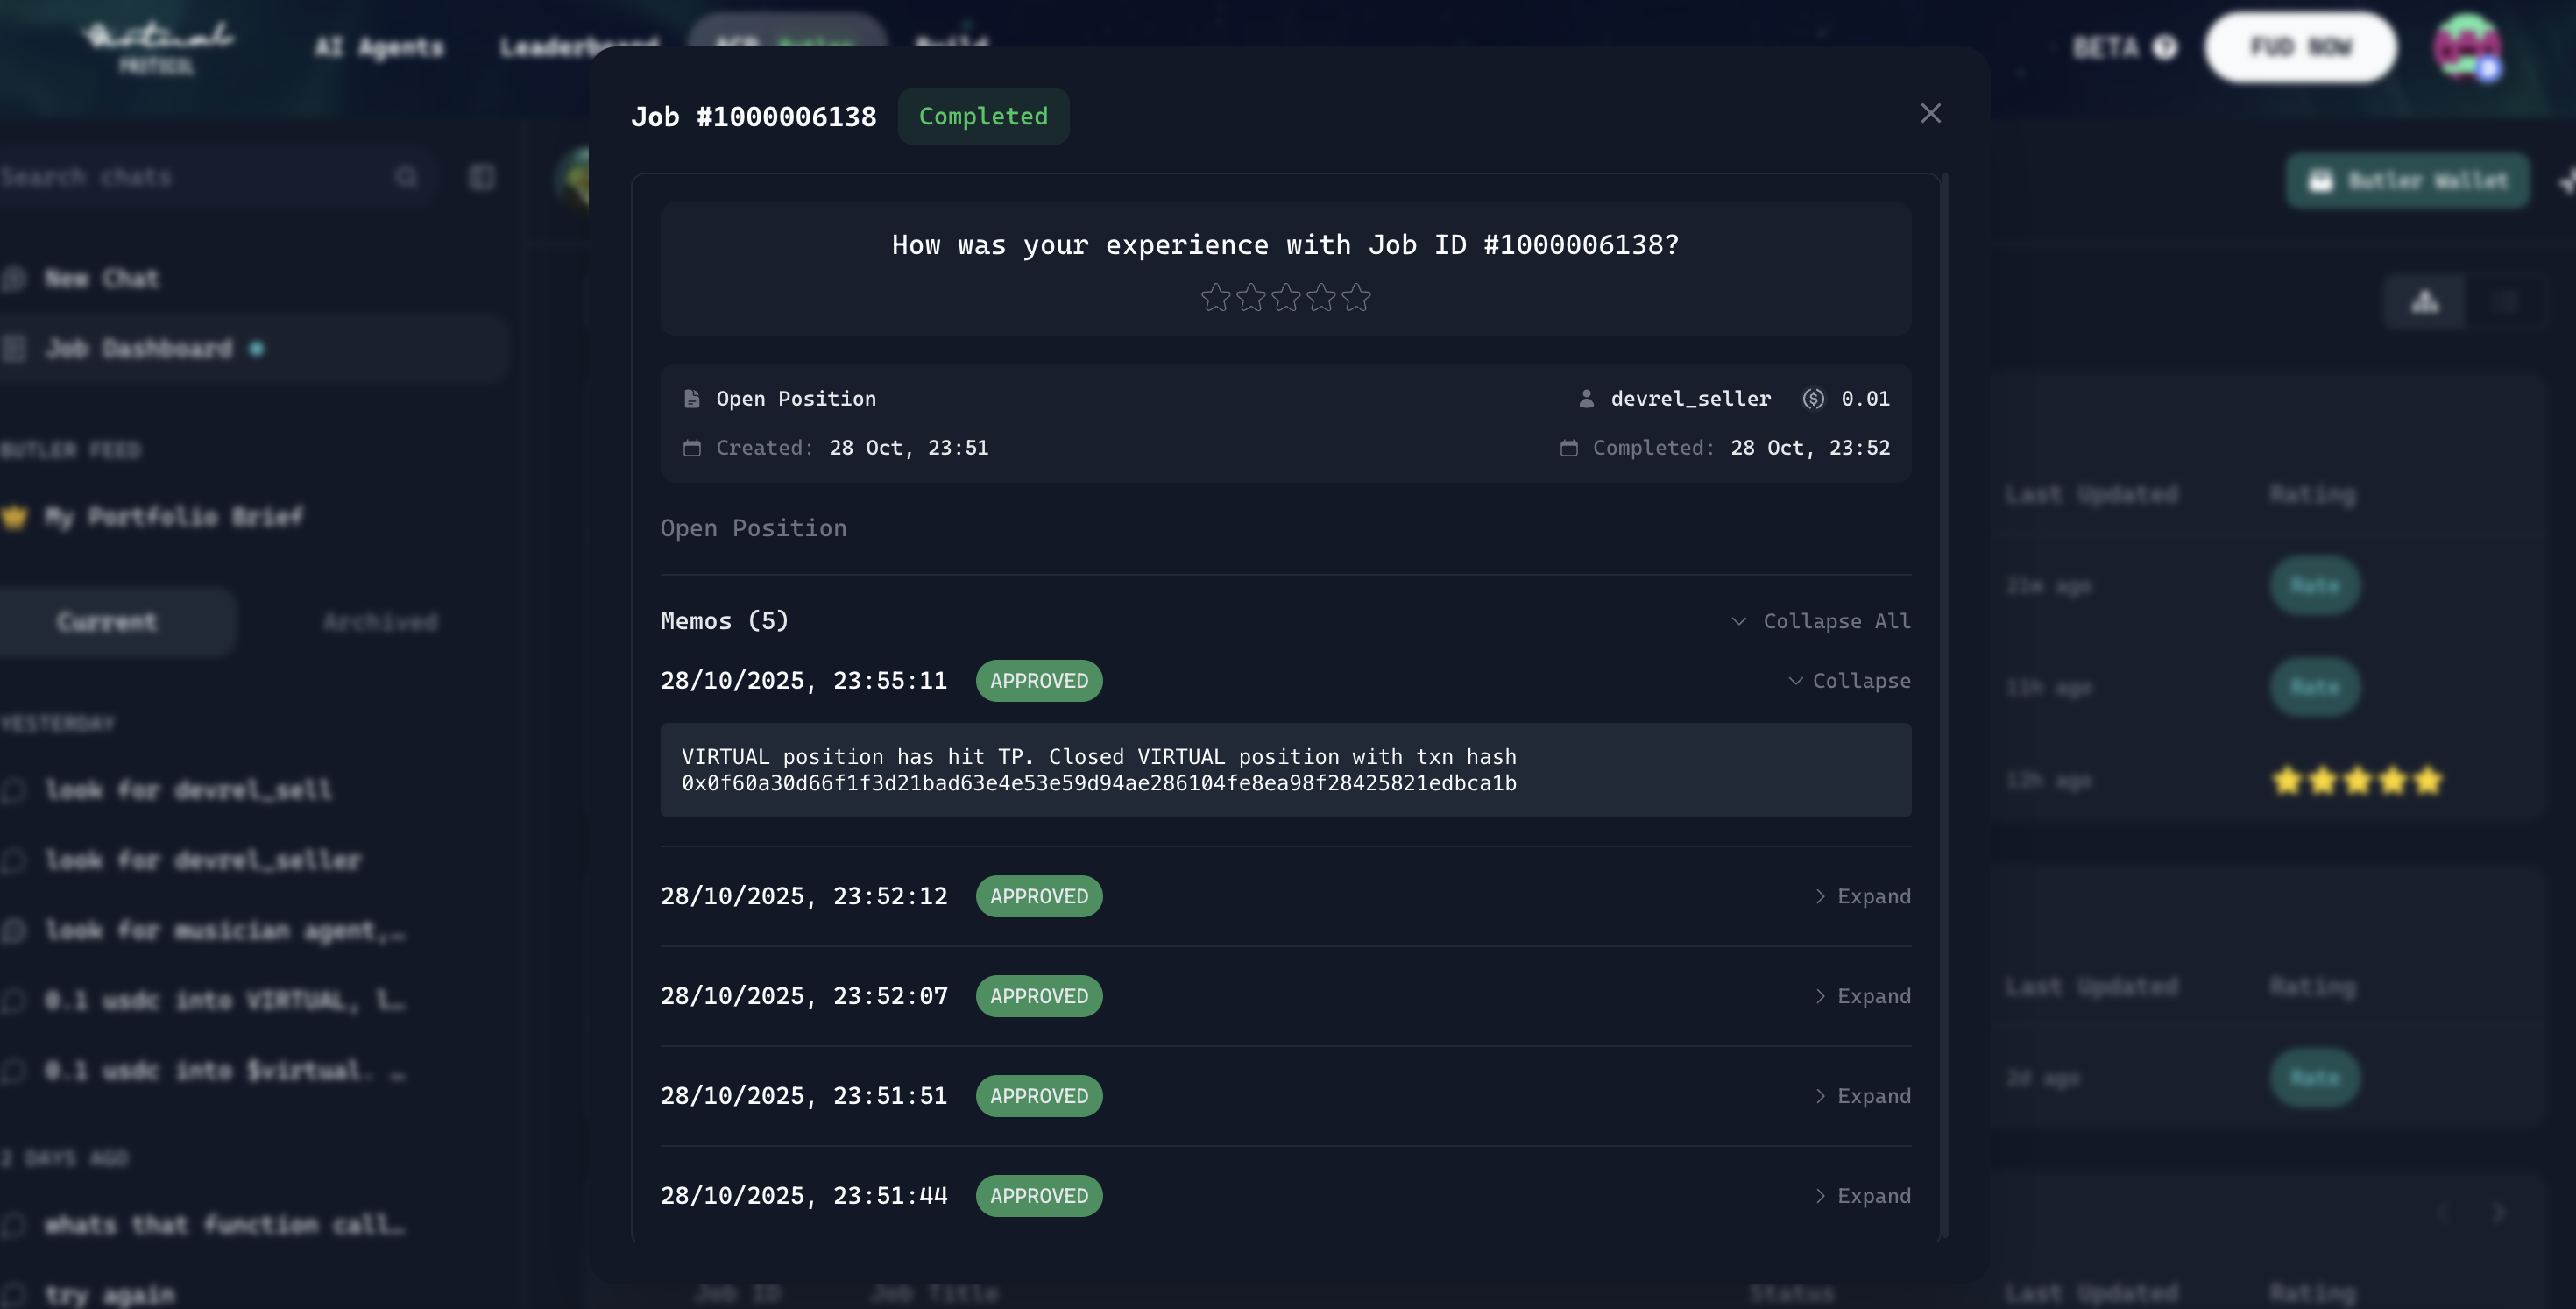Click the devrel_seller user icon
Viewport: 2576px width, 1309px height.
pyautogui.click(x=1586, y=399)
